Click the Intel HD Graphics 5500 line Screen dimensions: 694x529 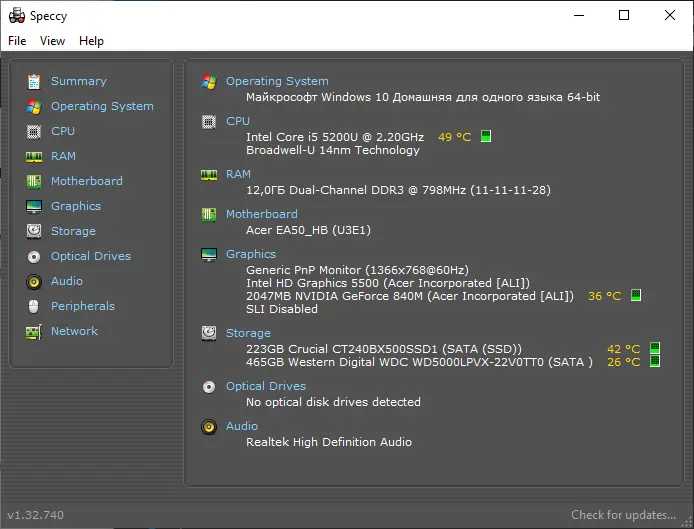click(388, 283)
